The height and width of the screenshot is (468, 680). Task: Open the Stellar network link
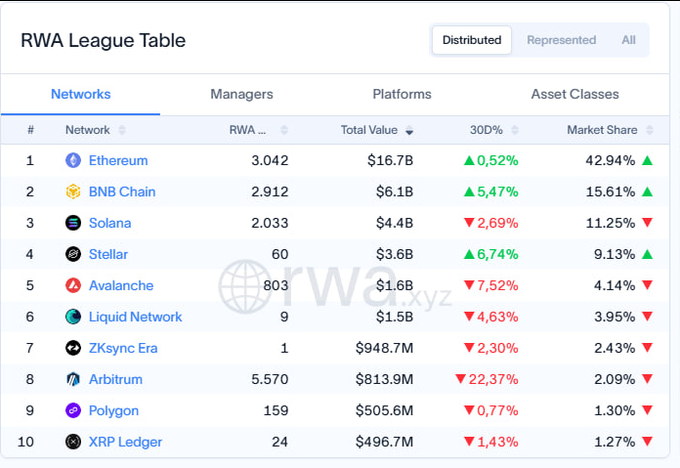108,254
